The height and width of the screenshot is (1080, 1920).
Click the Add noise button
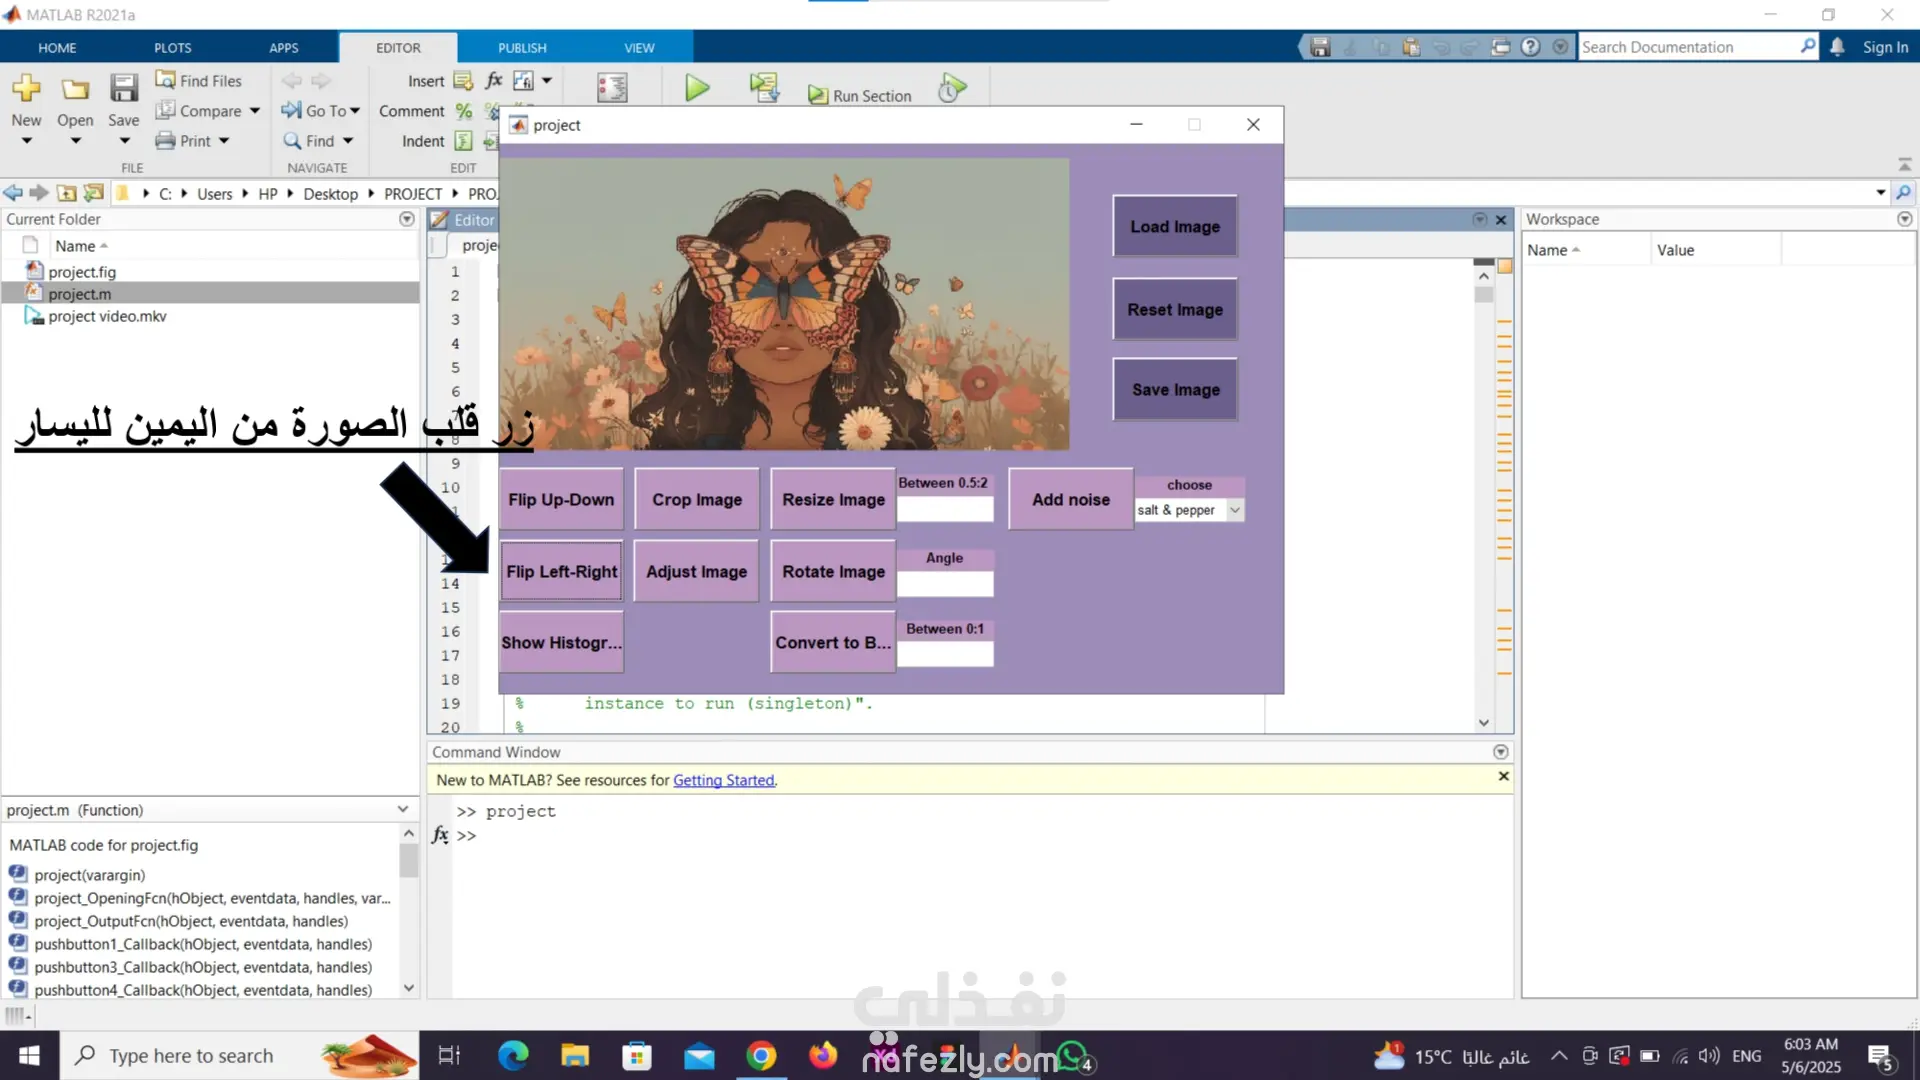(1071, 499)
